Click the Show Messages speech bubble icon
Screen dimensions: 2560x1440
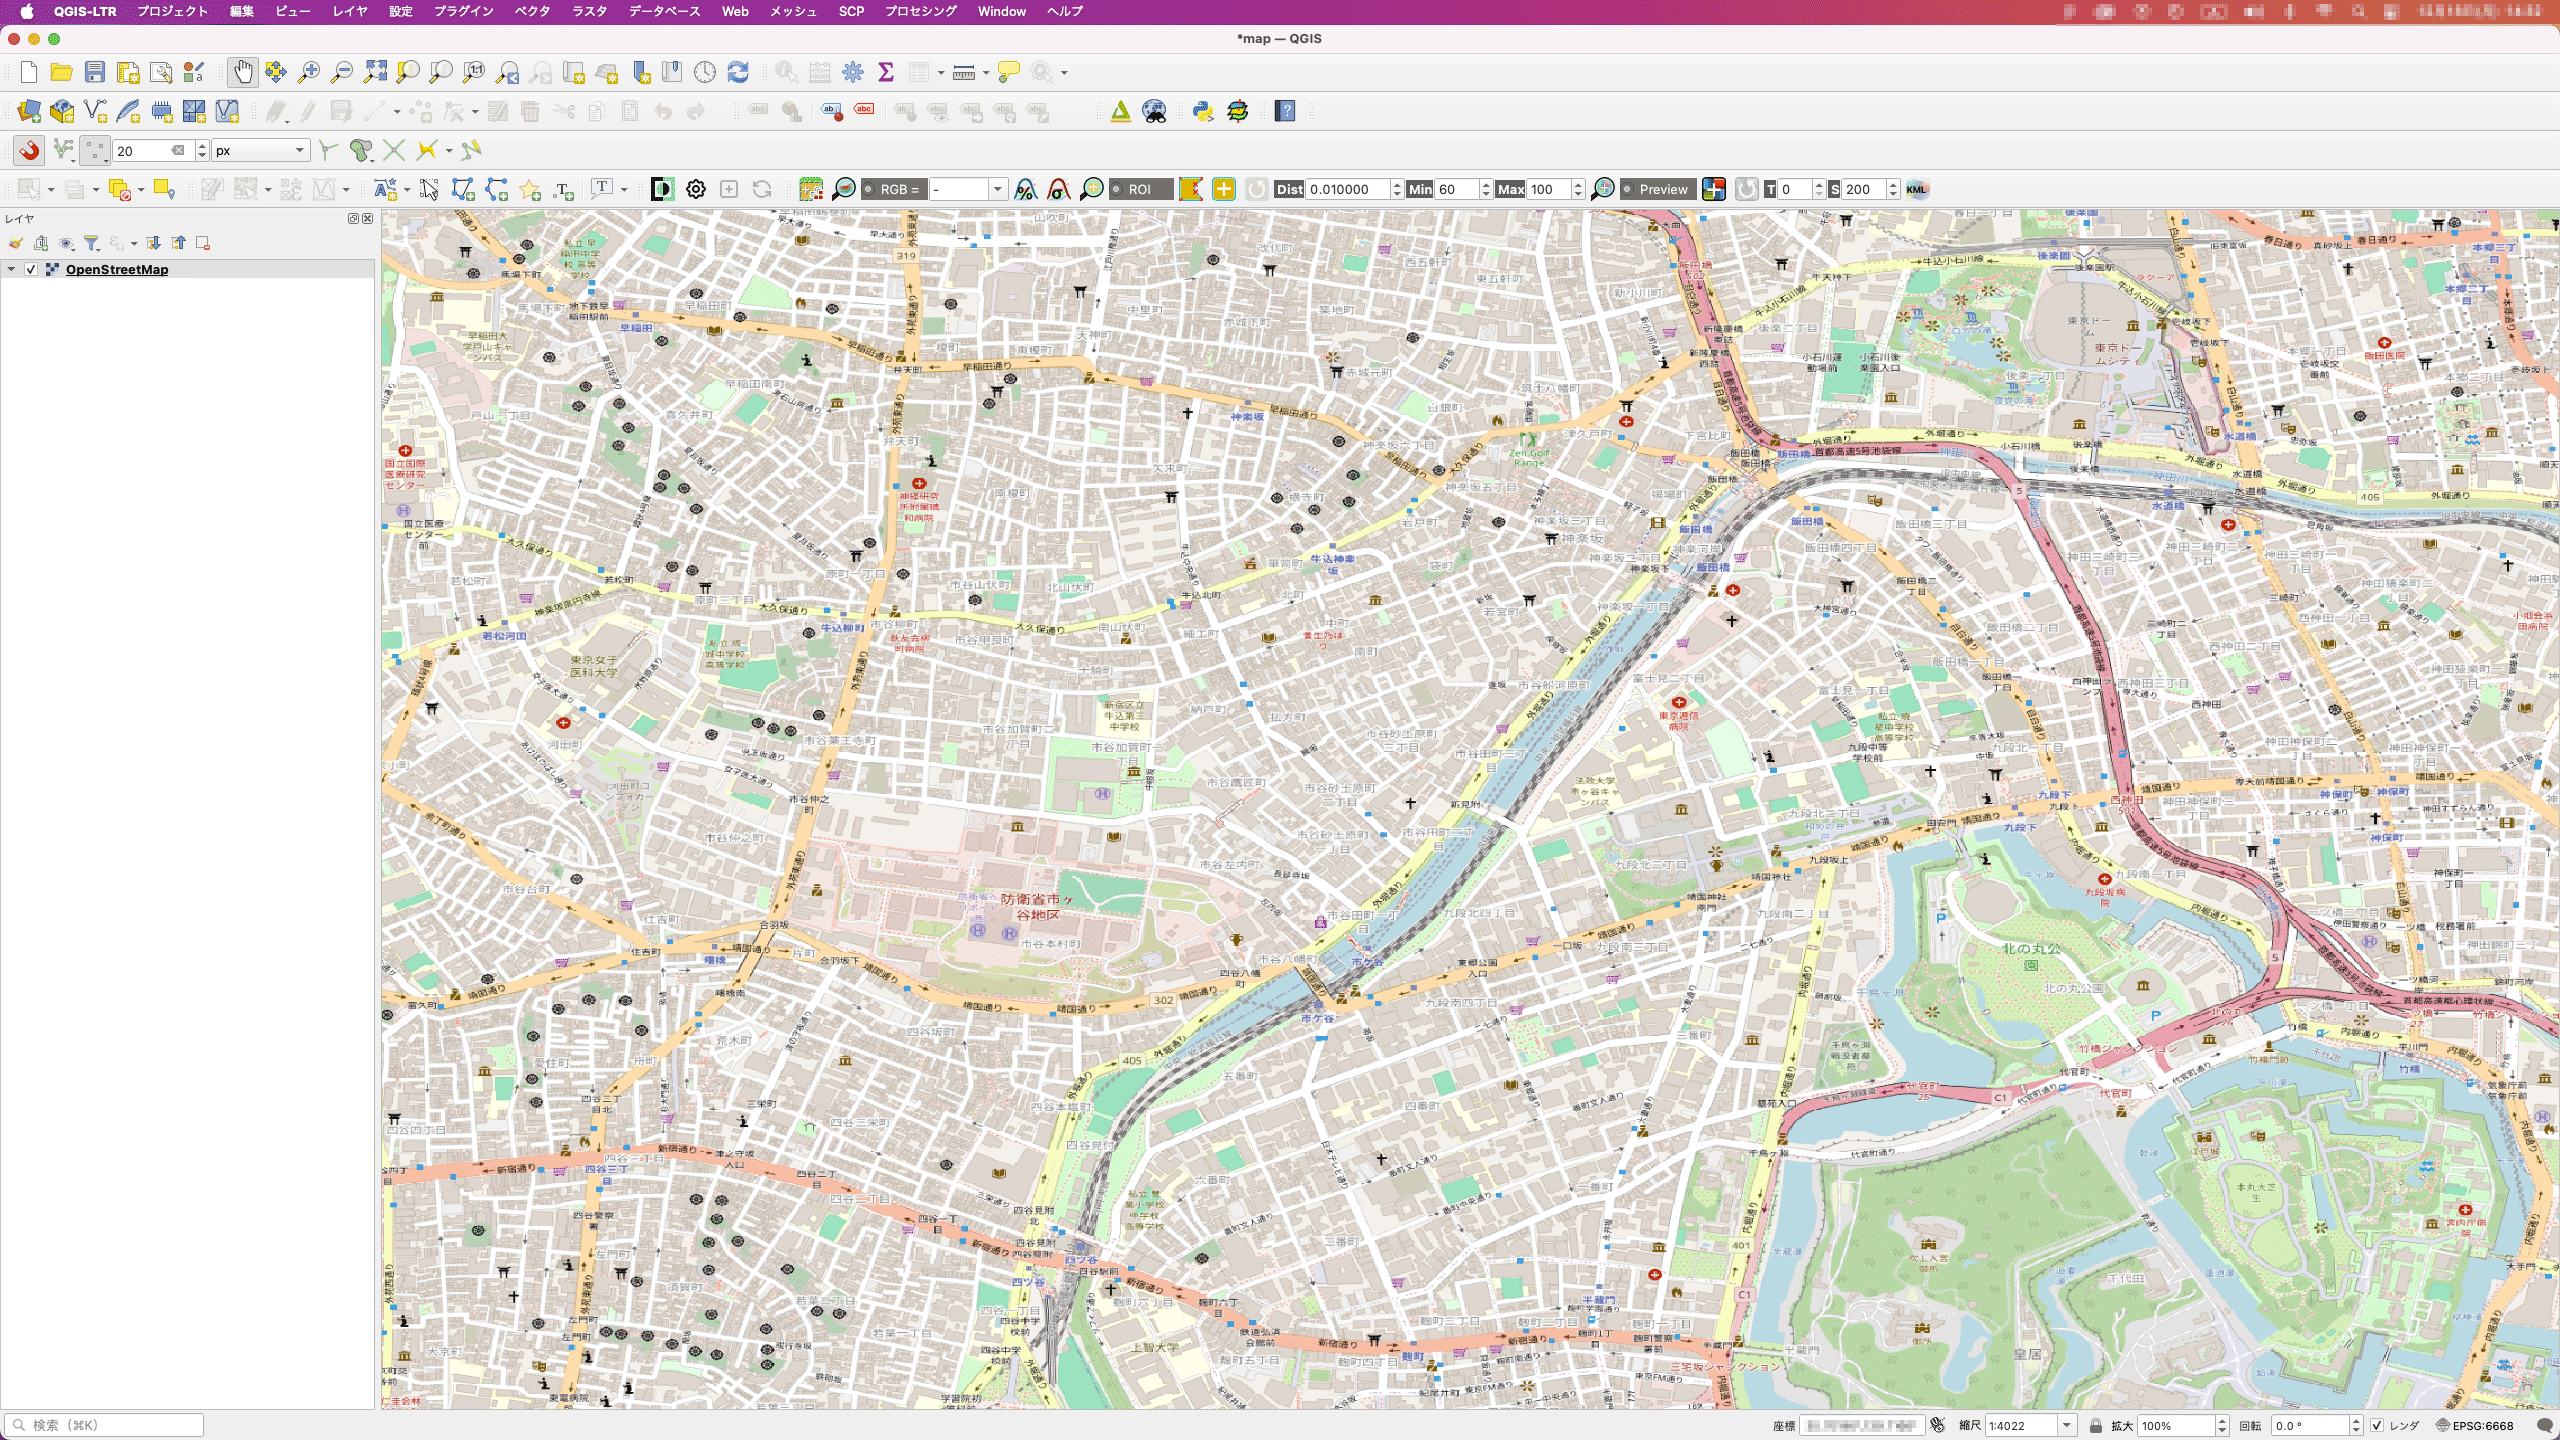[x=2545, y=1425]
